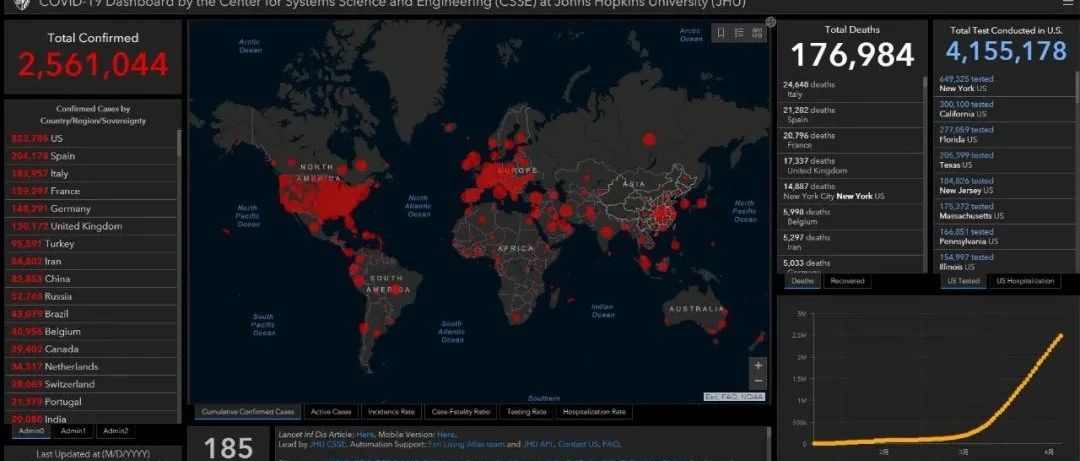Switch to Testing Rate map tab
This screenshot has height=461, width=1080.
(x=526, y=412)
